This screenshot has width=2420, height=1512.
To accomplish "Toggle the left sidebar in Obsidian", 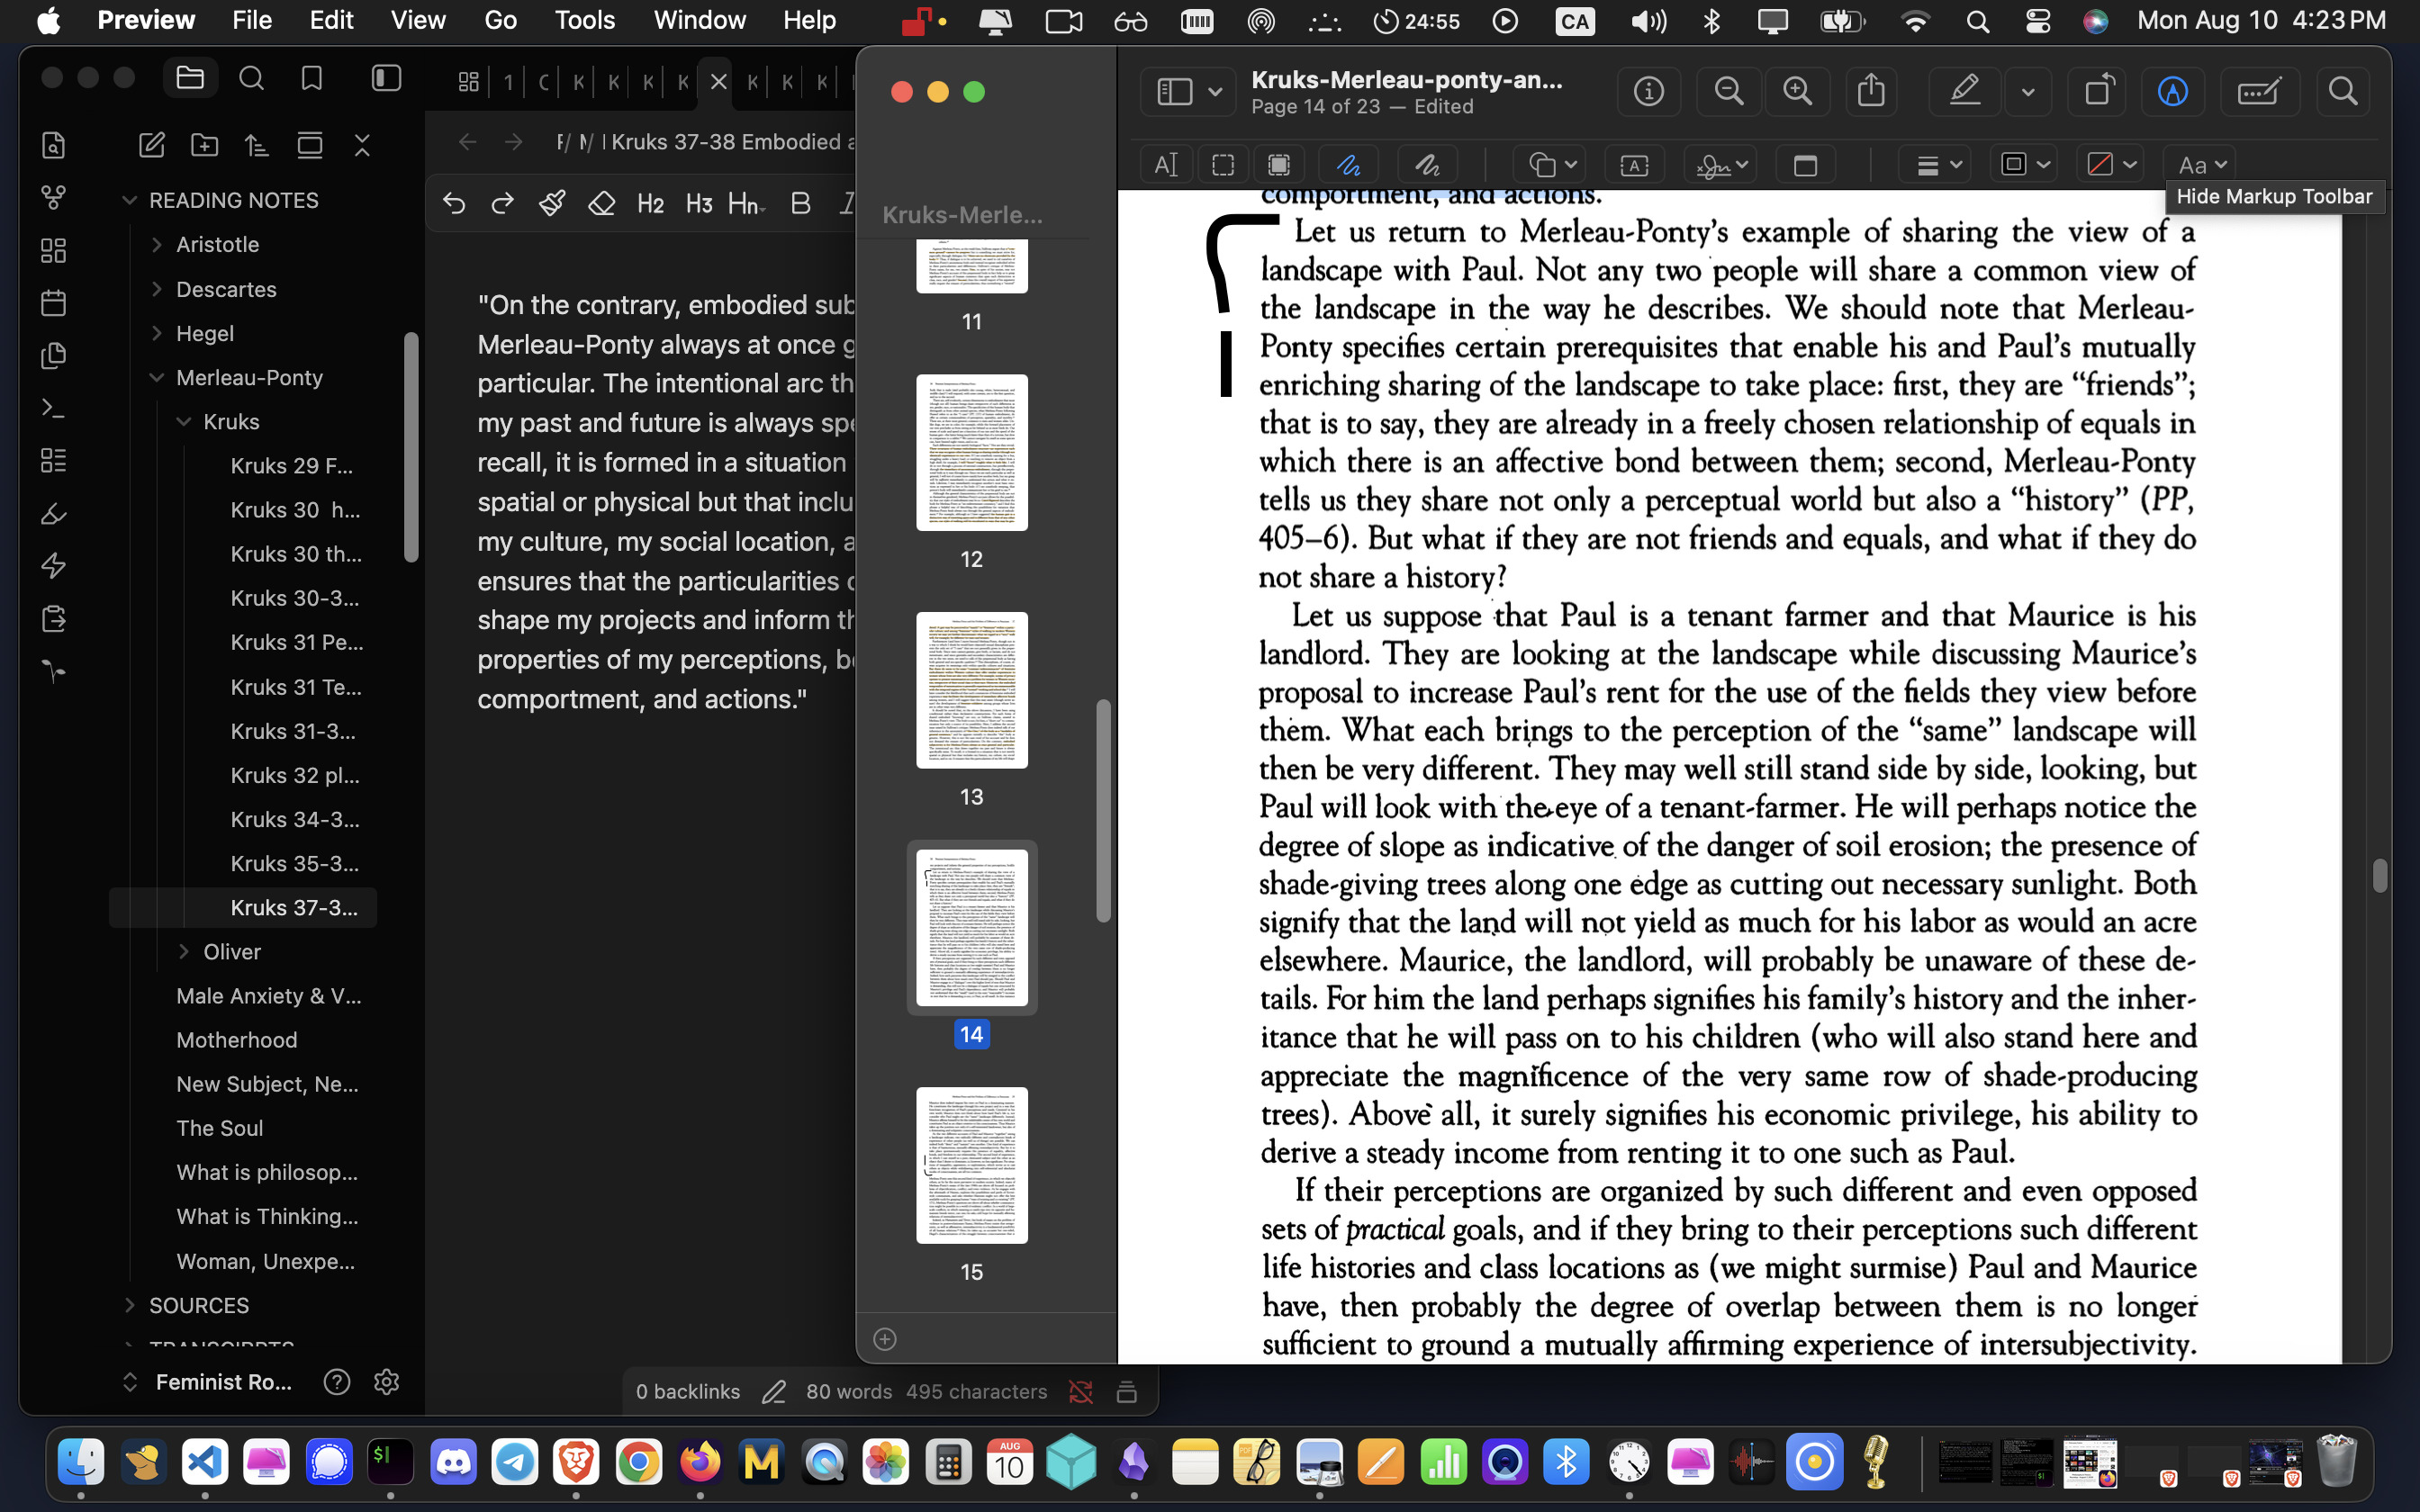I will click(386, 78).
